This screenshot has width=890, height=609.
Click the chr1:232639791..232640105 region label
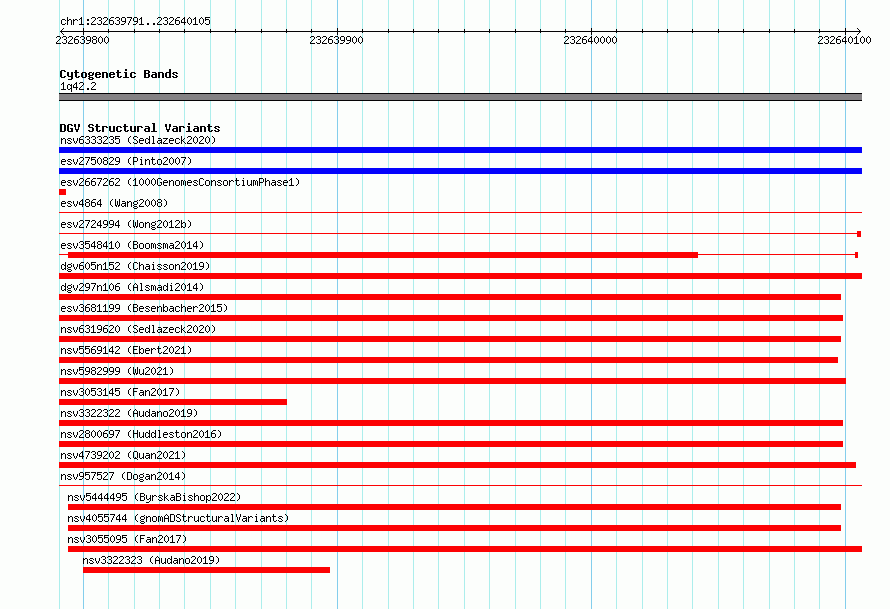pos(135,21)
